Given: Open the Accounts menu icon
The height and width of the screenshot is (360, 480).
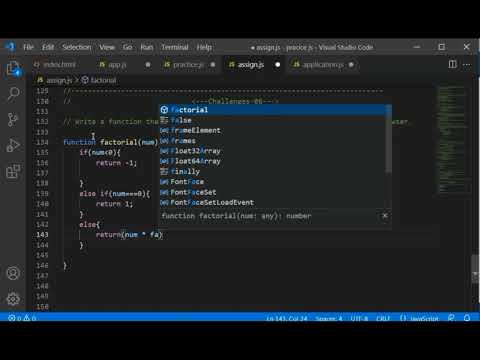Looking at the screenshot, I should click(13, 273).
